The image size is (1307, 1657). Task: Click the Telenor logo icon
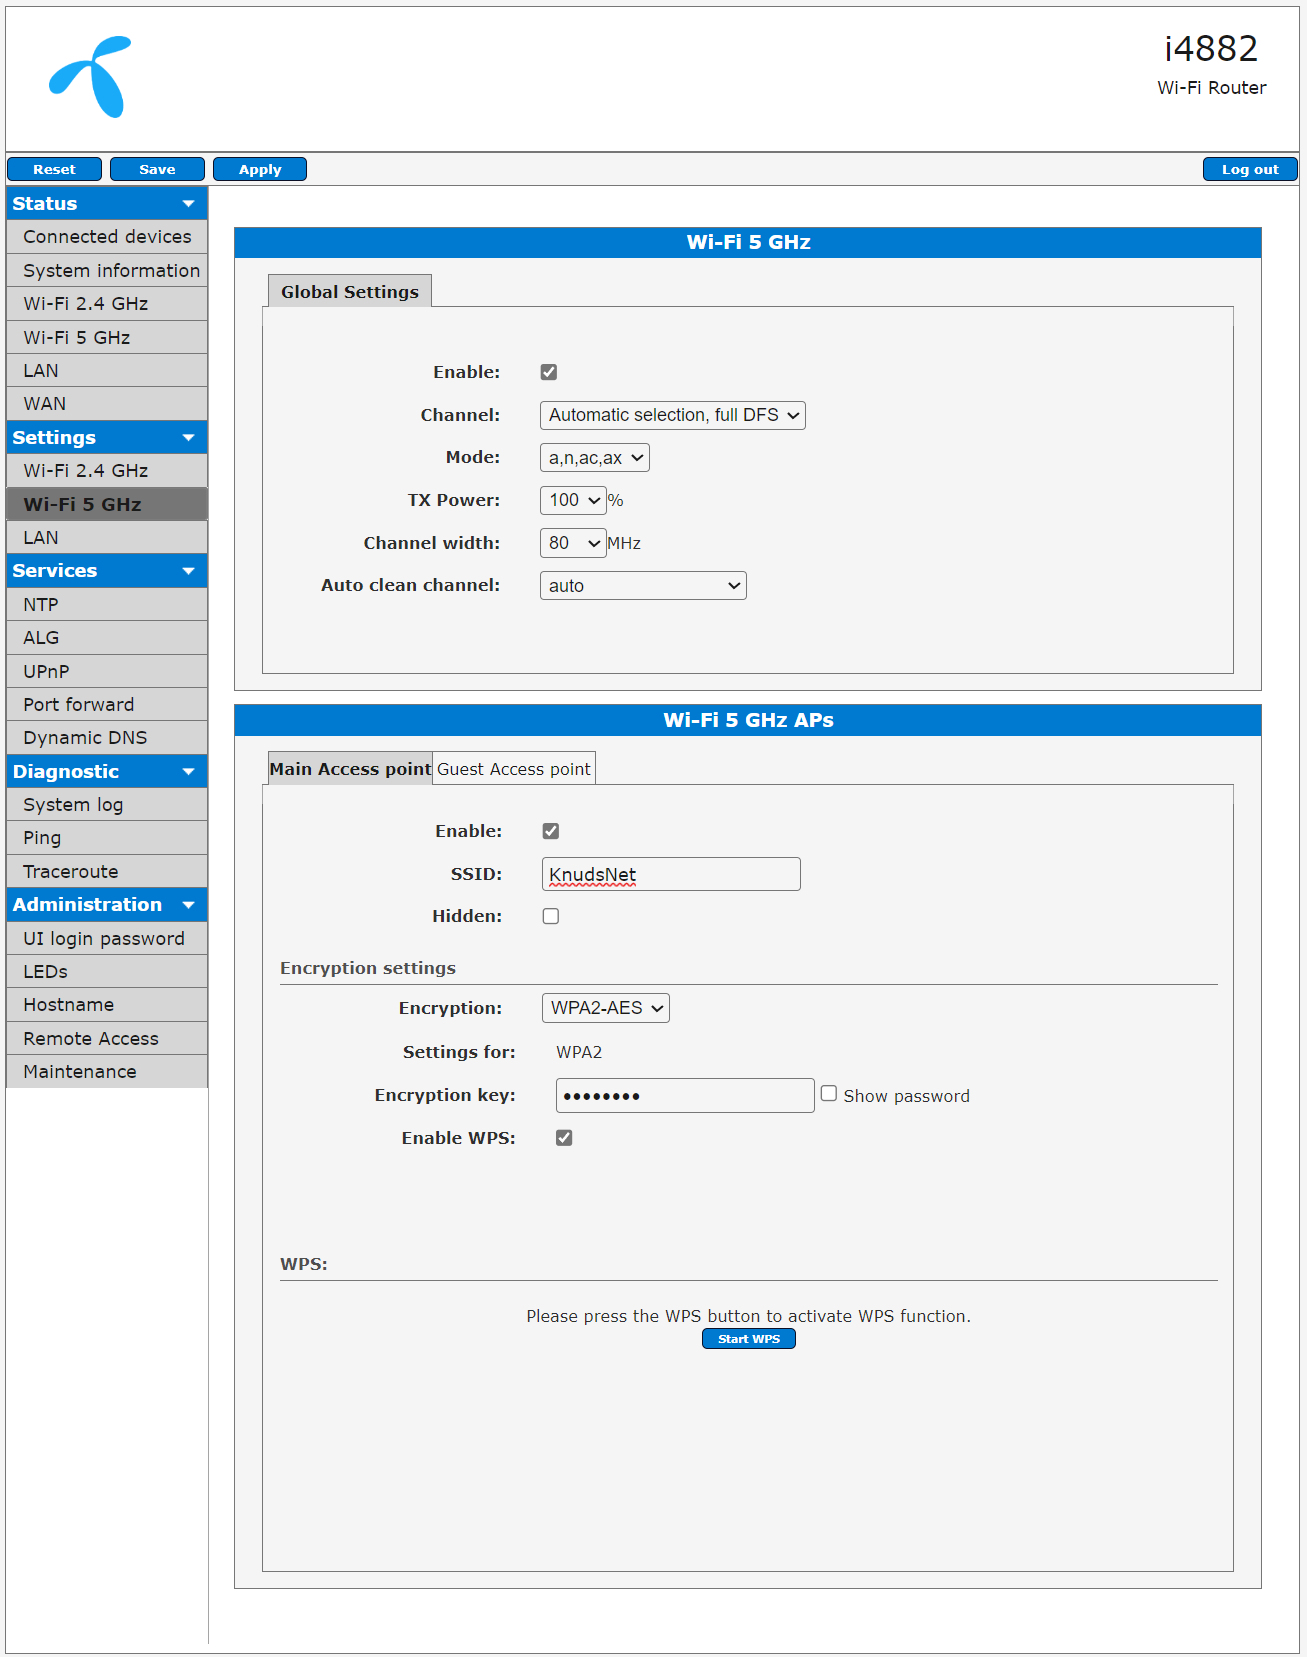91,77
